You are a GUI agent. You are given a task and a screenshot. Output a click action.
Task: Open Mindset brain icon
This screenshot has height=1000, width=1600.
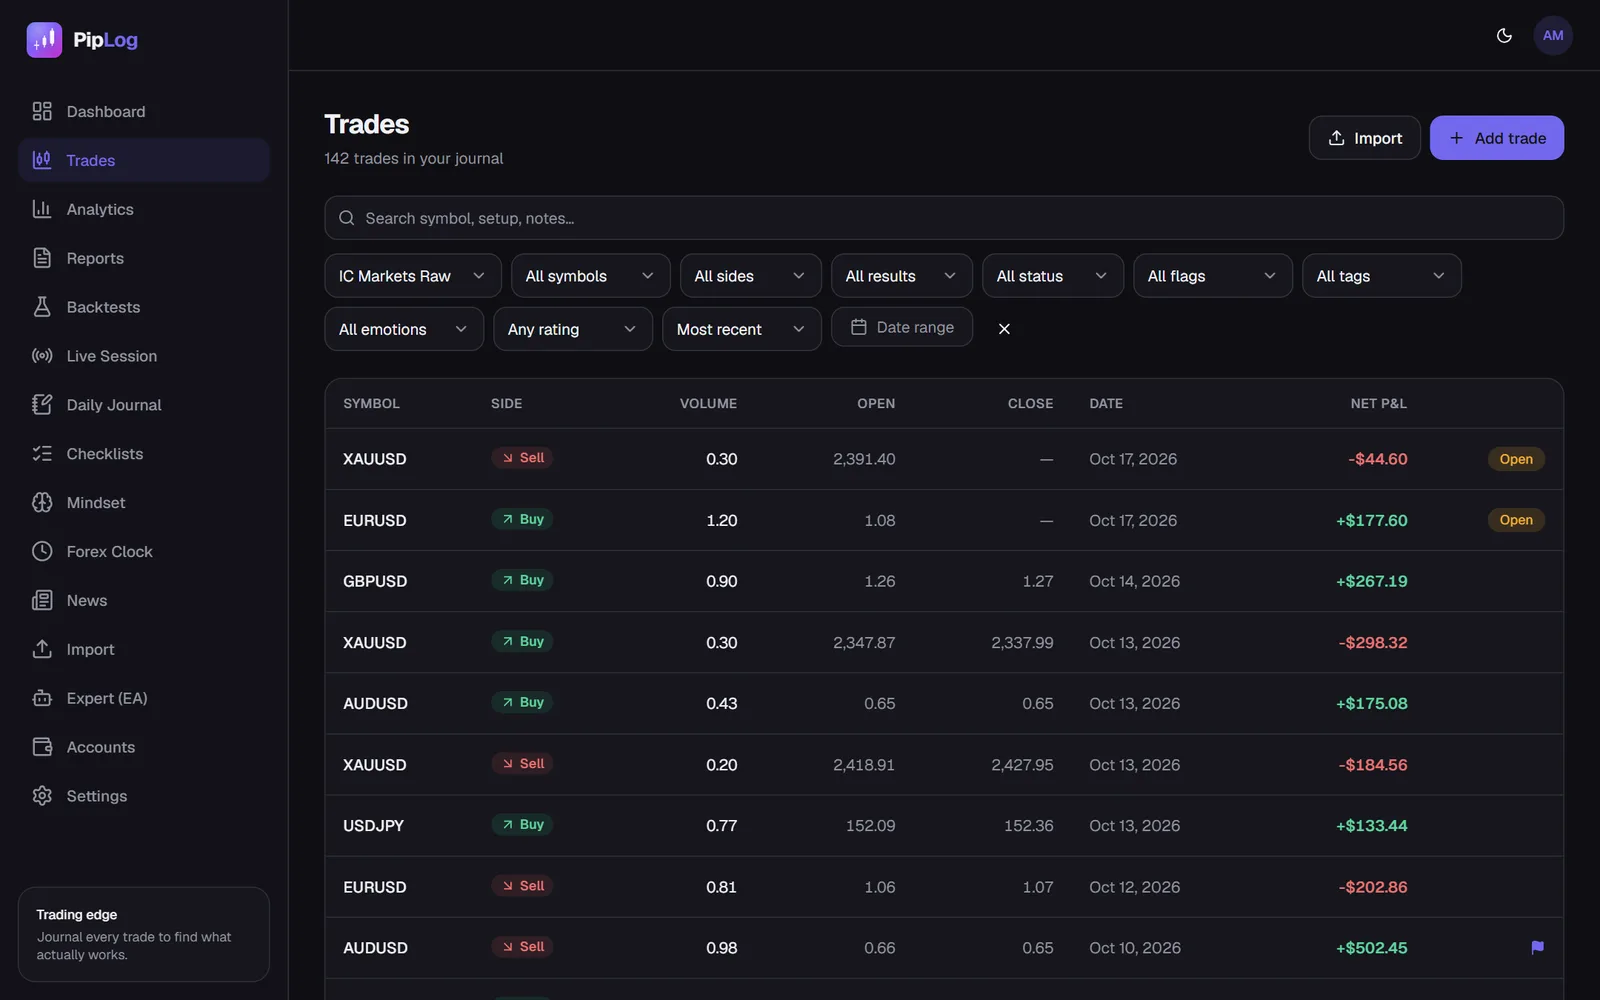42,503
